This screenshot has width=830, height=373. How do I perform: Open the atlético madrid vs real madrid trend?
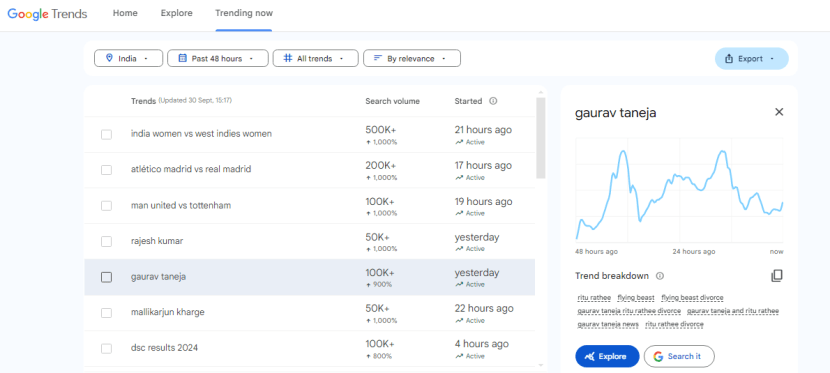[191, 169]
